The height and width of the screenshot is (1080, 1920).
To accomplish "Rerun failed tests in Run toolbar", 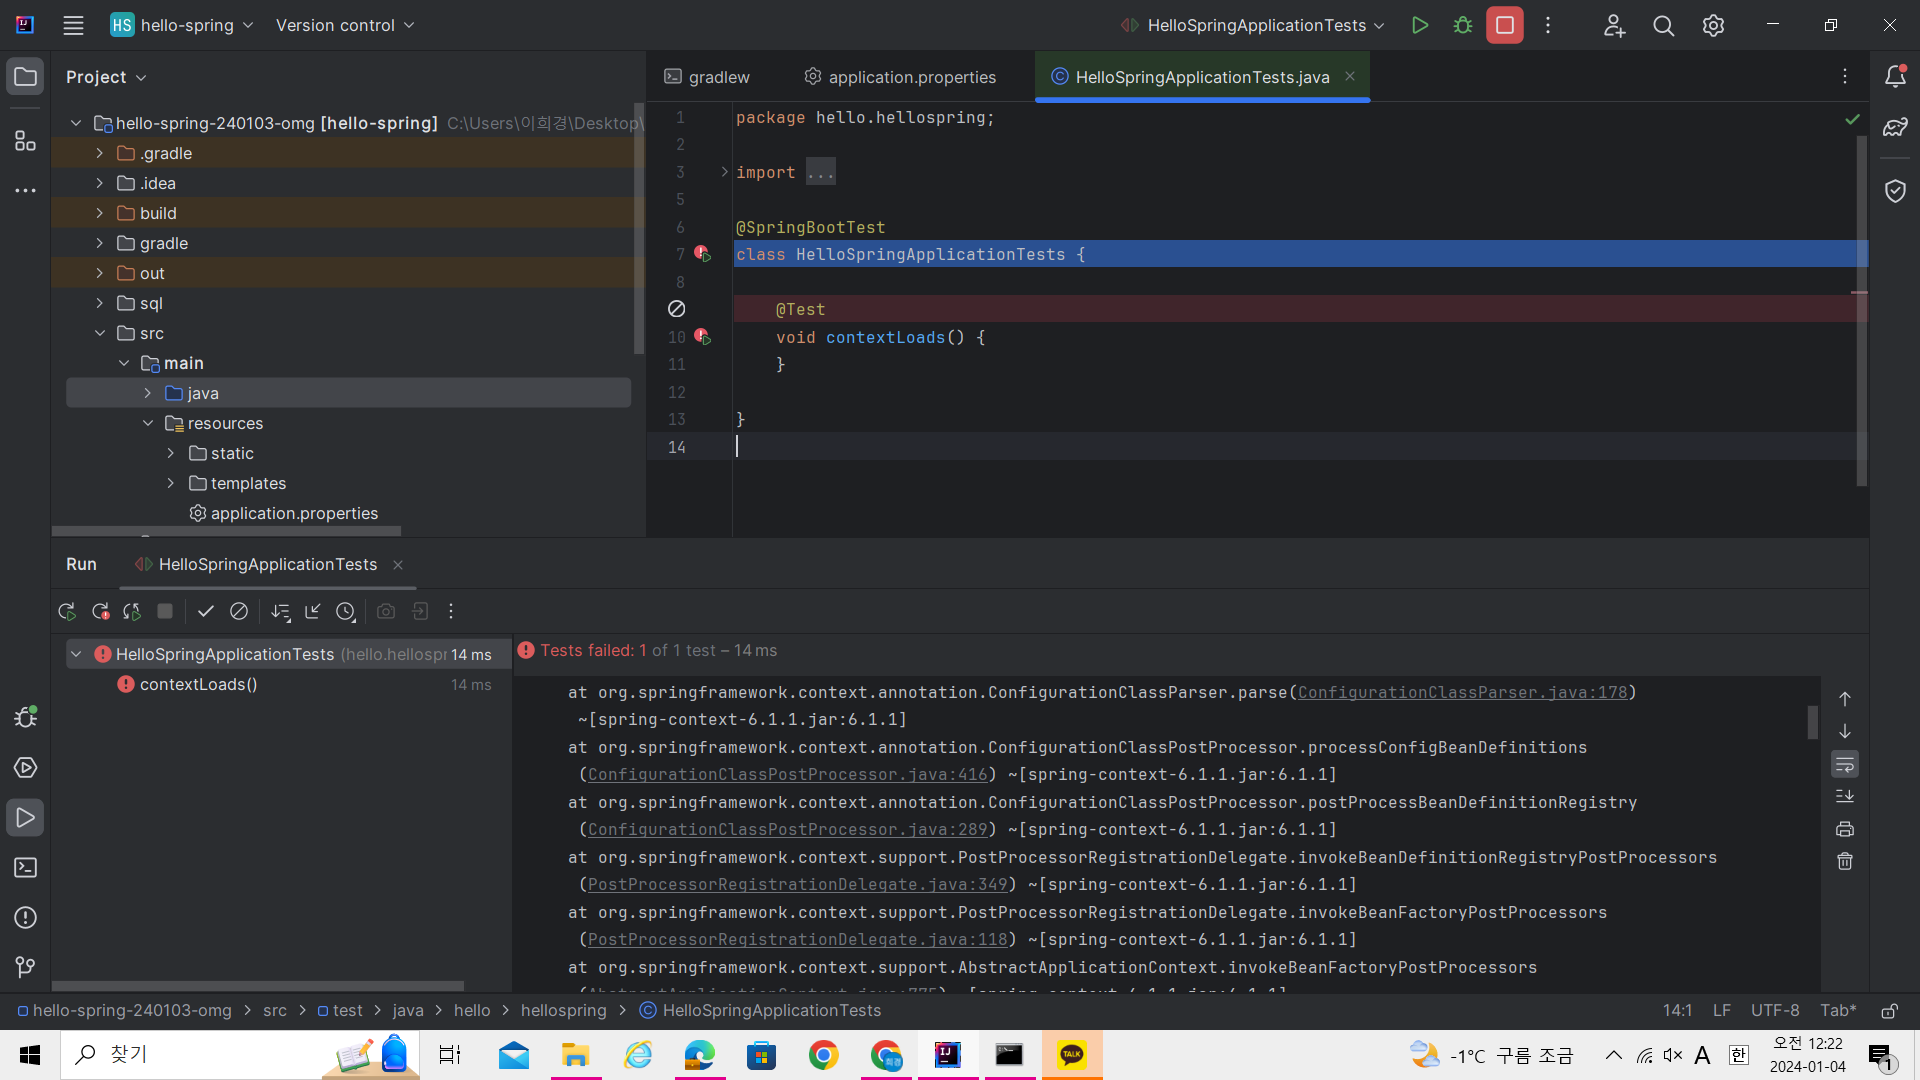I will pos(100,611).
